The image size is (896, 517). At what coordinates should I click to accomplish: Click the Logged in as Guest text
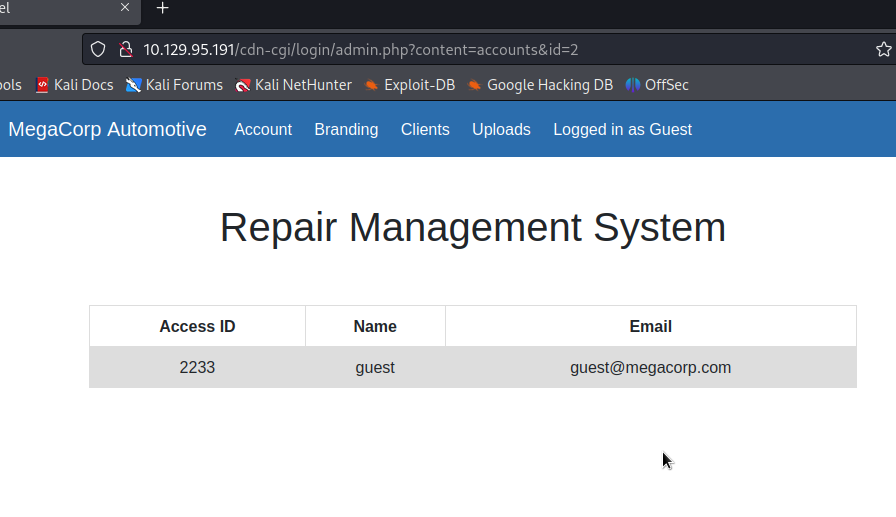pyautogui.click(x=622, y=129)
